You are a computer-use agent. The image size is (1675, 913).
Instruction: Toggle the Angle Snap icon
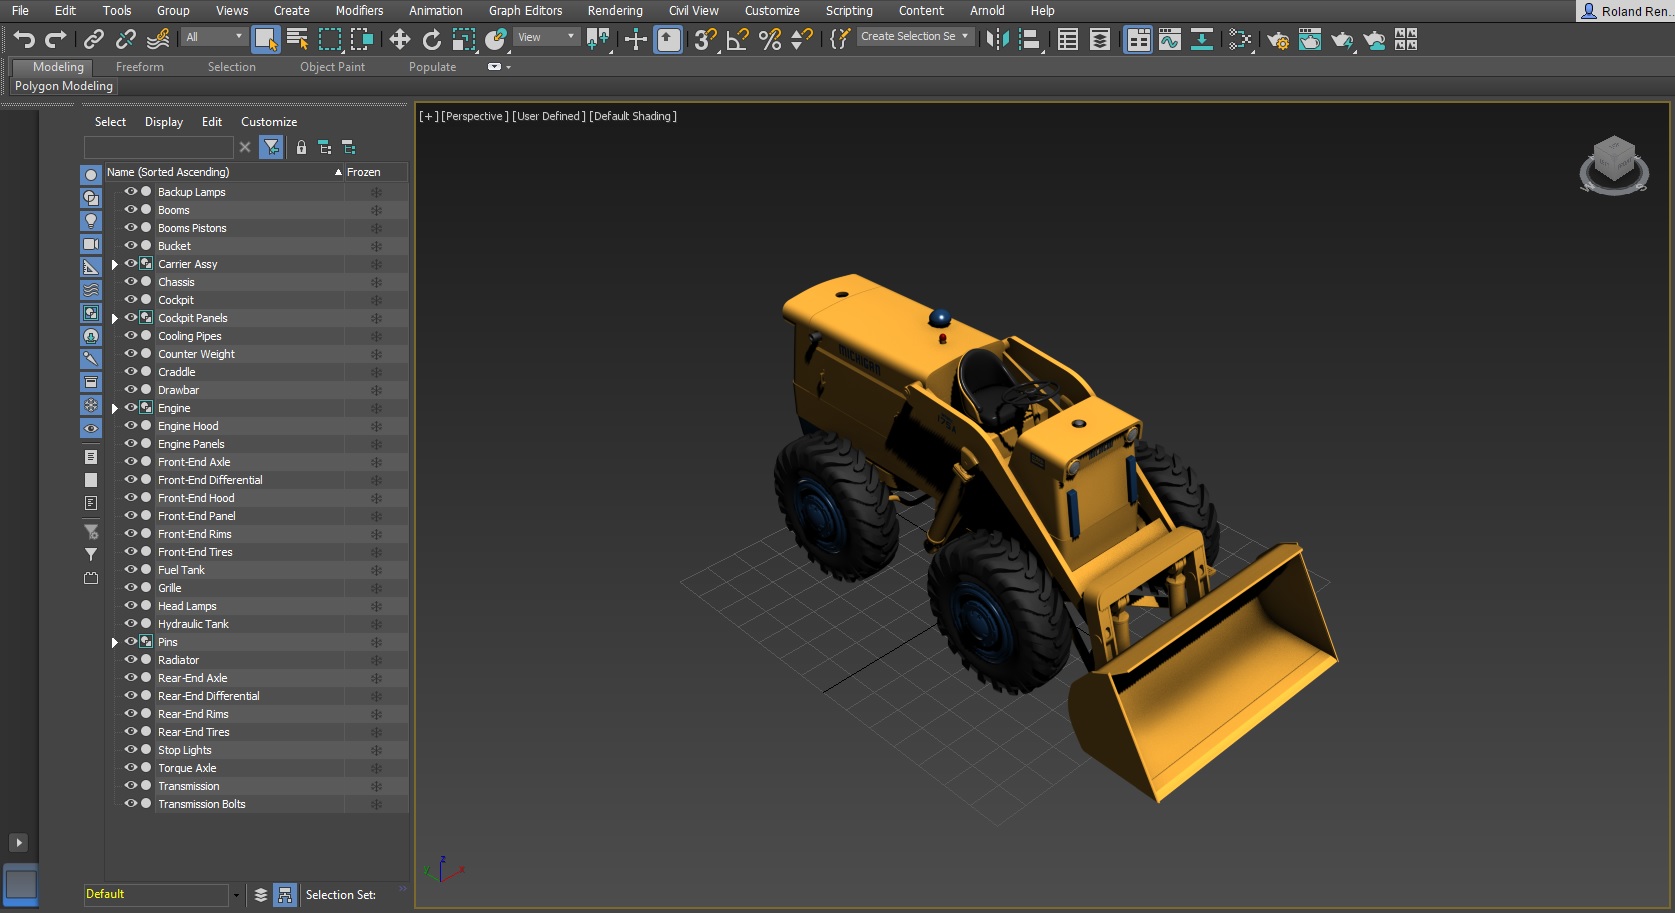pos(738,39)
